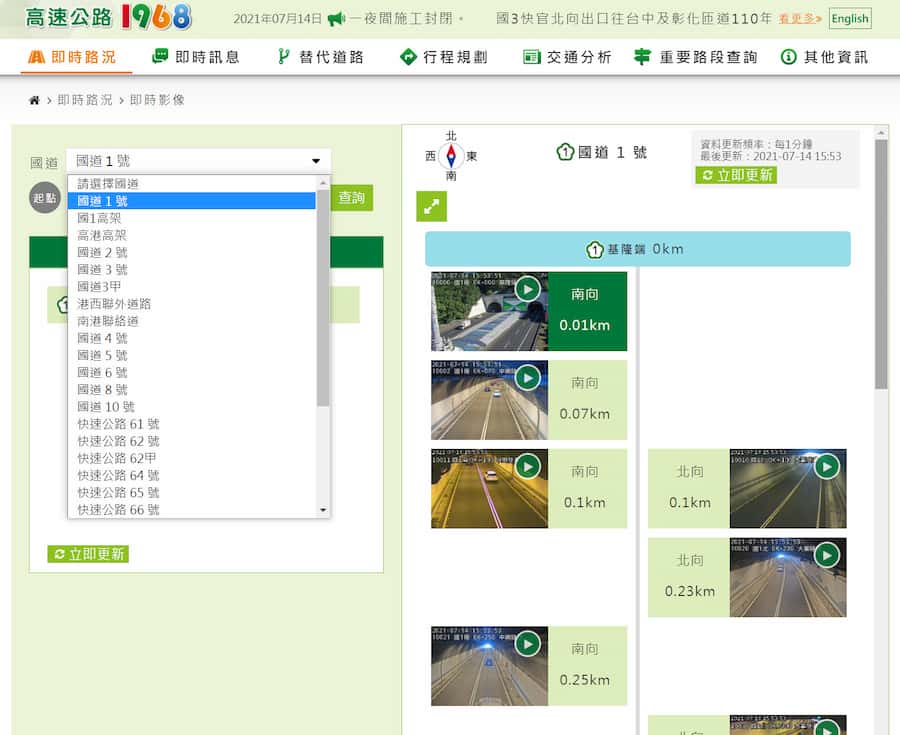Play the 北向 0.1km camera video

827,466
